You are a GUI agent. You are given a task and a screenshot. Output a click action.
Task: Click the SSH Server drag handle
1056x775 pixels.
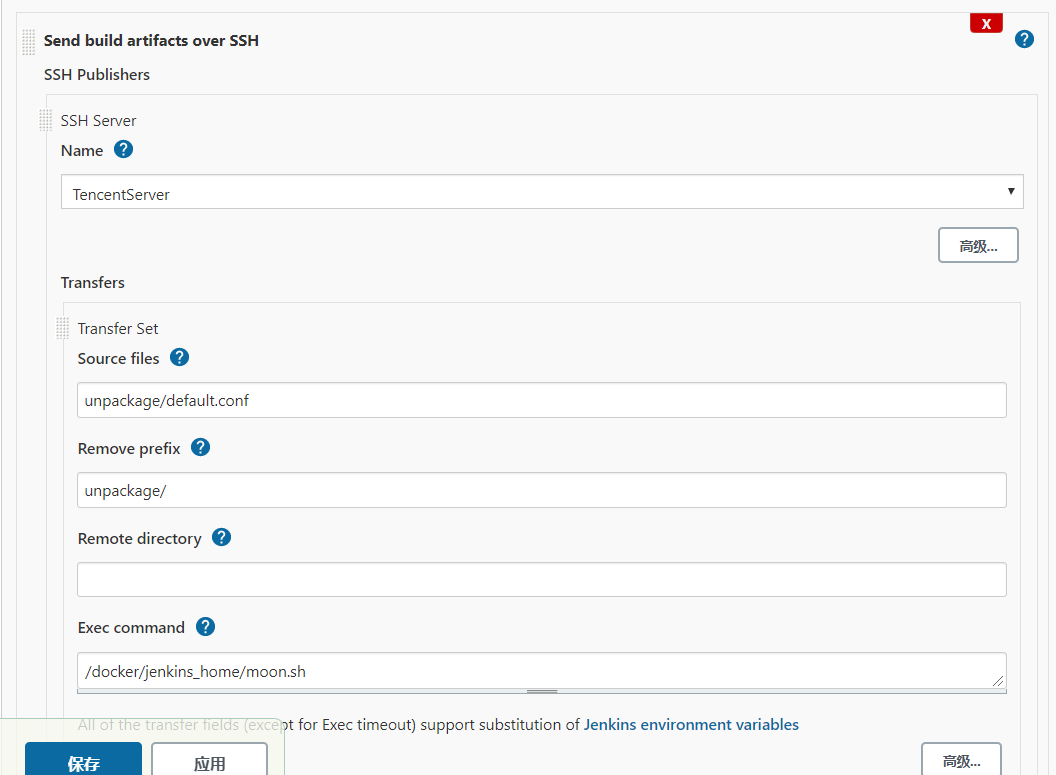pyautogui.click(x=45, y=119)
